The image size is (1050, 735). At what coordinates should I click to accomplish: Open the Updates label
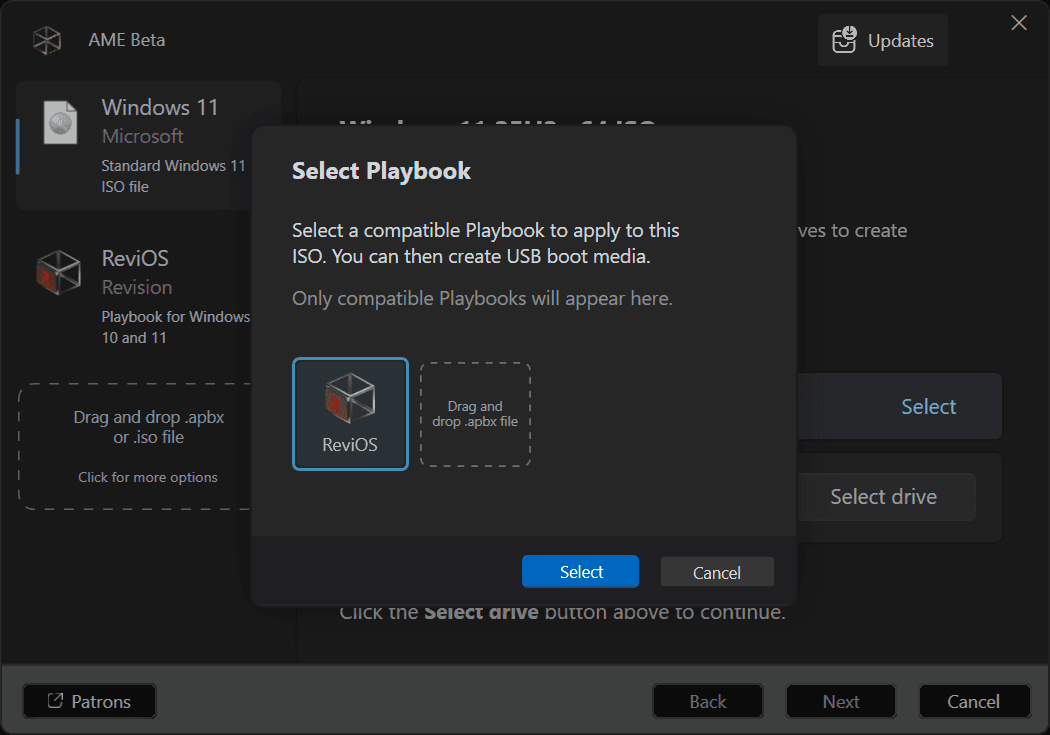click(900, 41)
